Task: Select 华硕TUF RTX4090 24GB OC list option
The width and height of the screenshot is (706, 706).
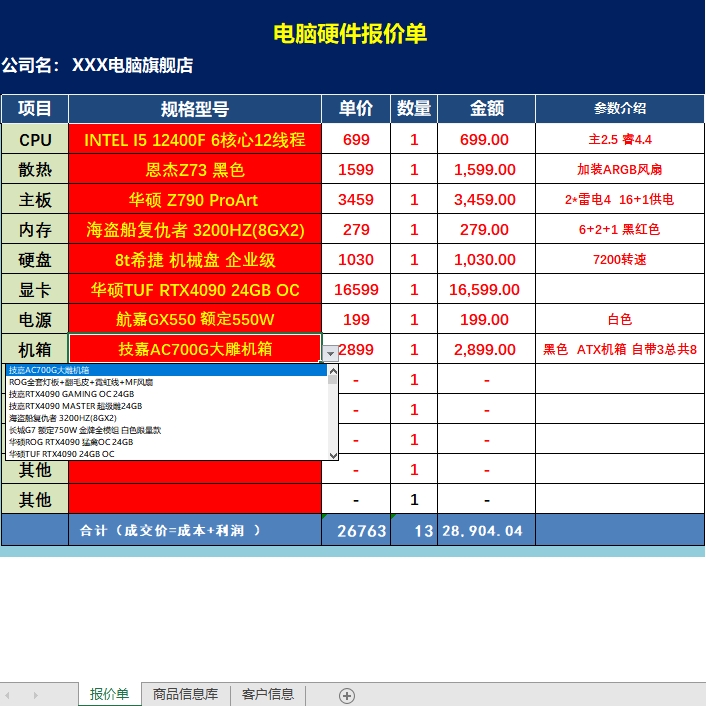Action: click(167, 454)
